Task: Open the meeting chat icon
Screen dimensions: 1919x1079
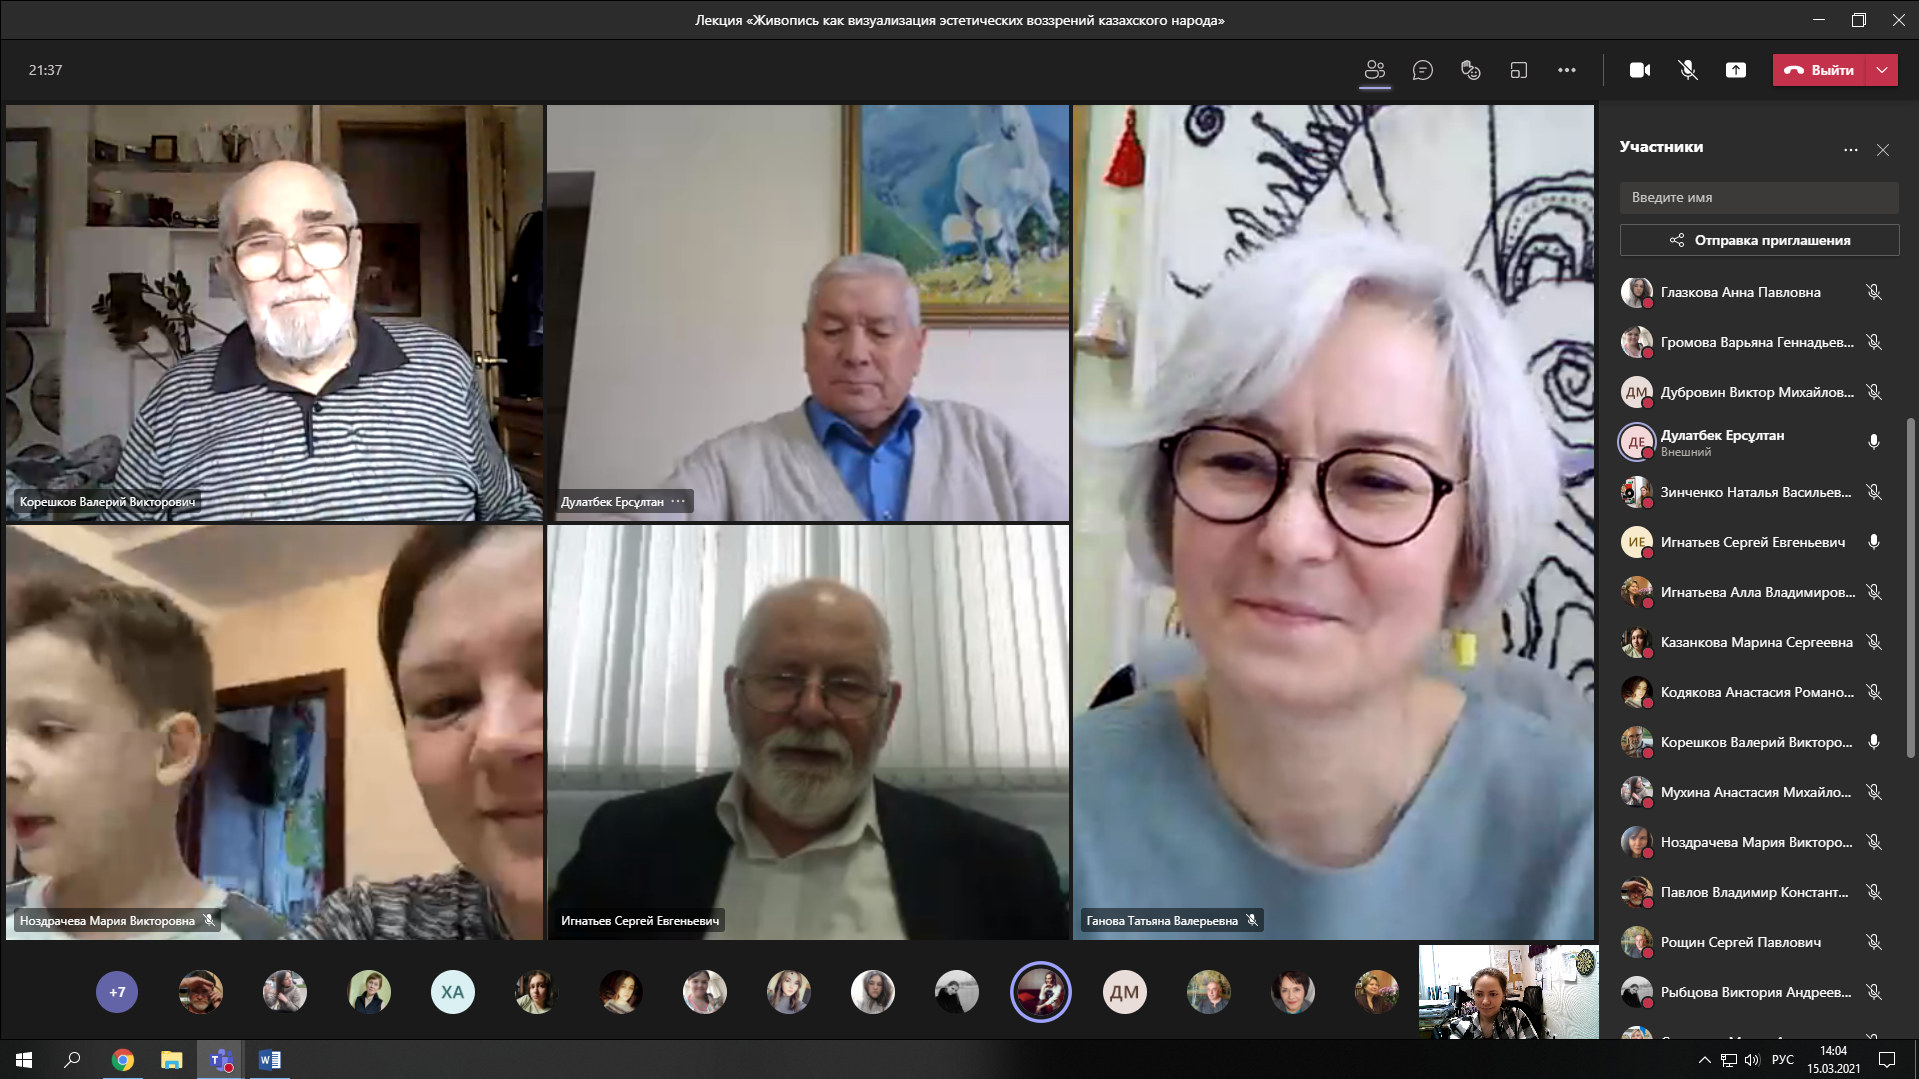Action: (1422, 70)
